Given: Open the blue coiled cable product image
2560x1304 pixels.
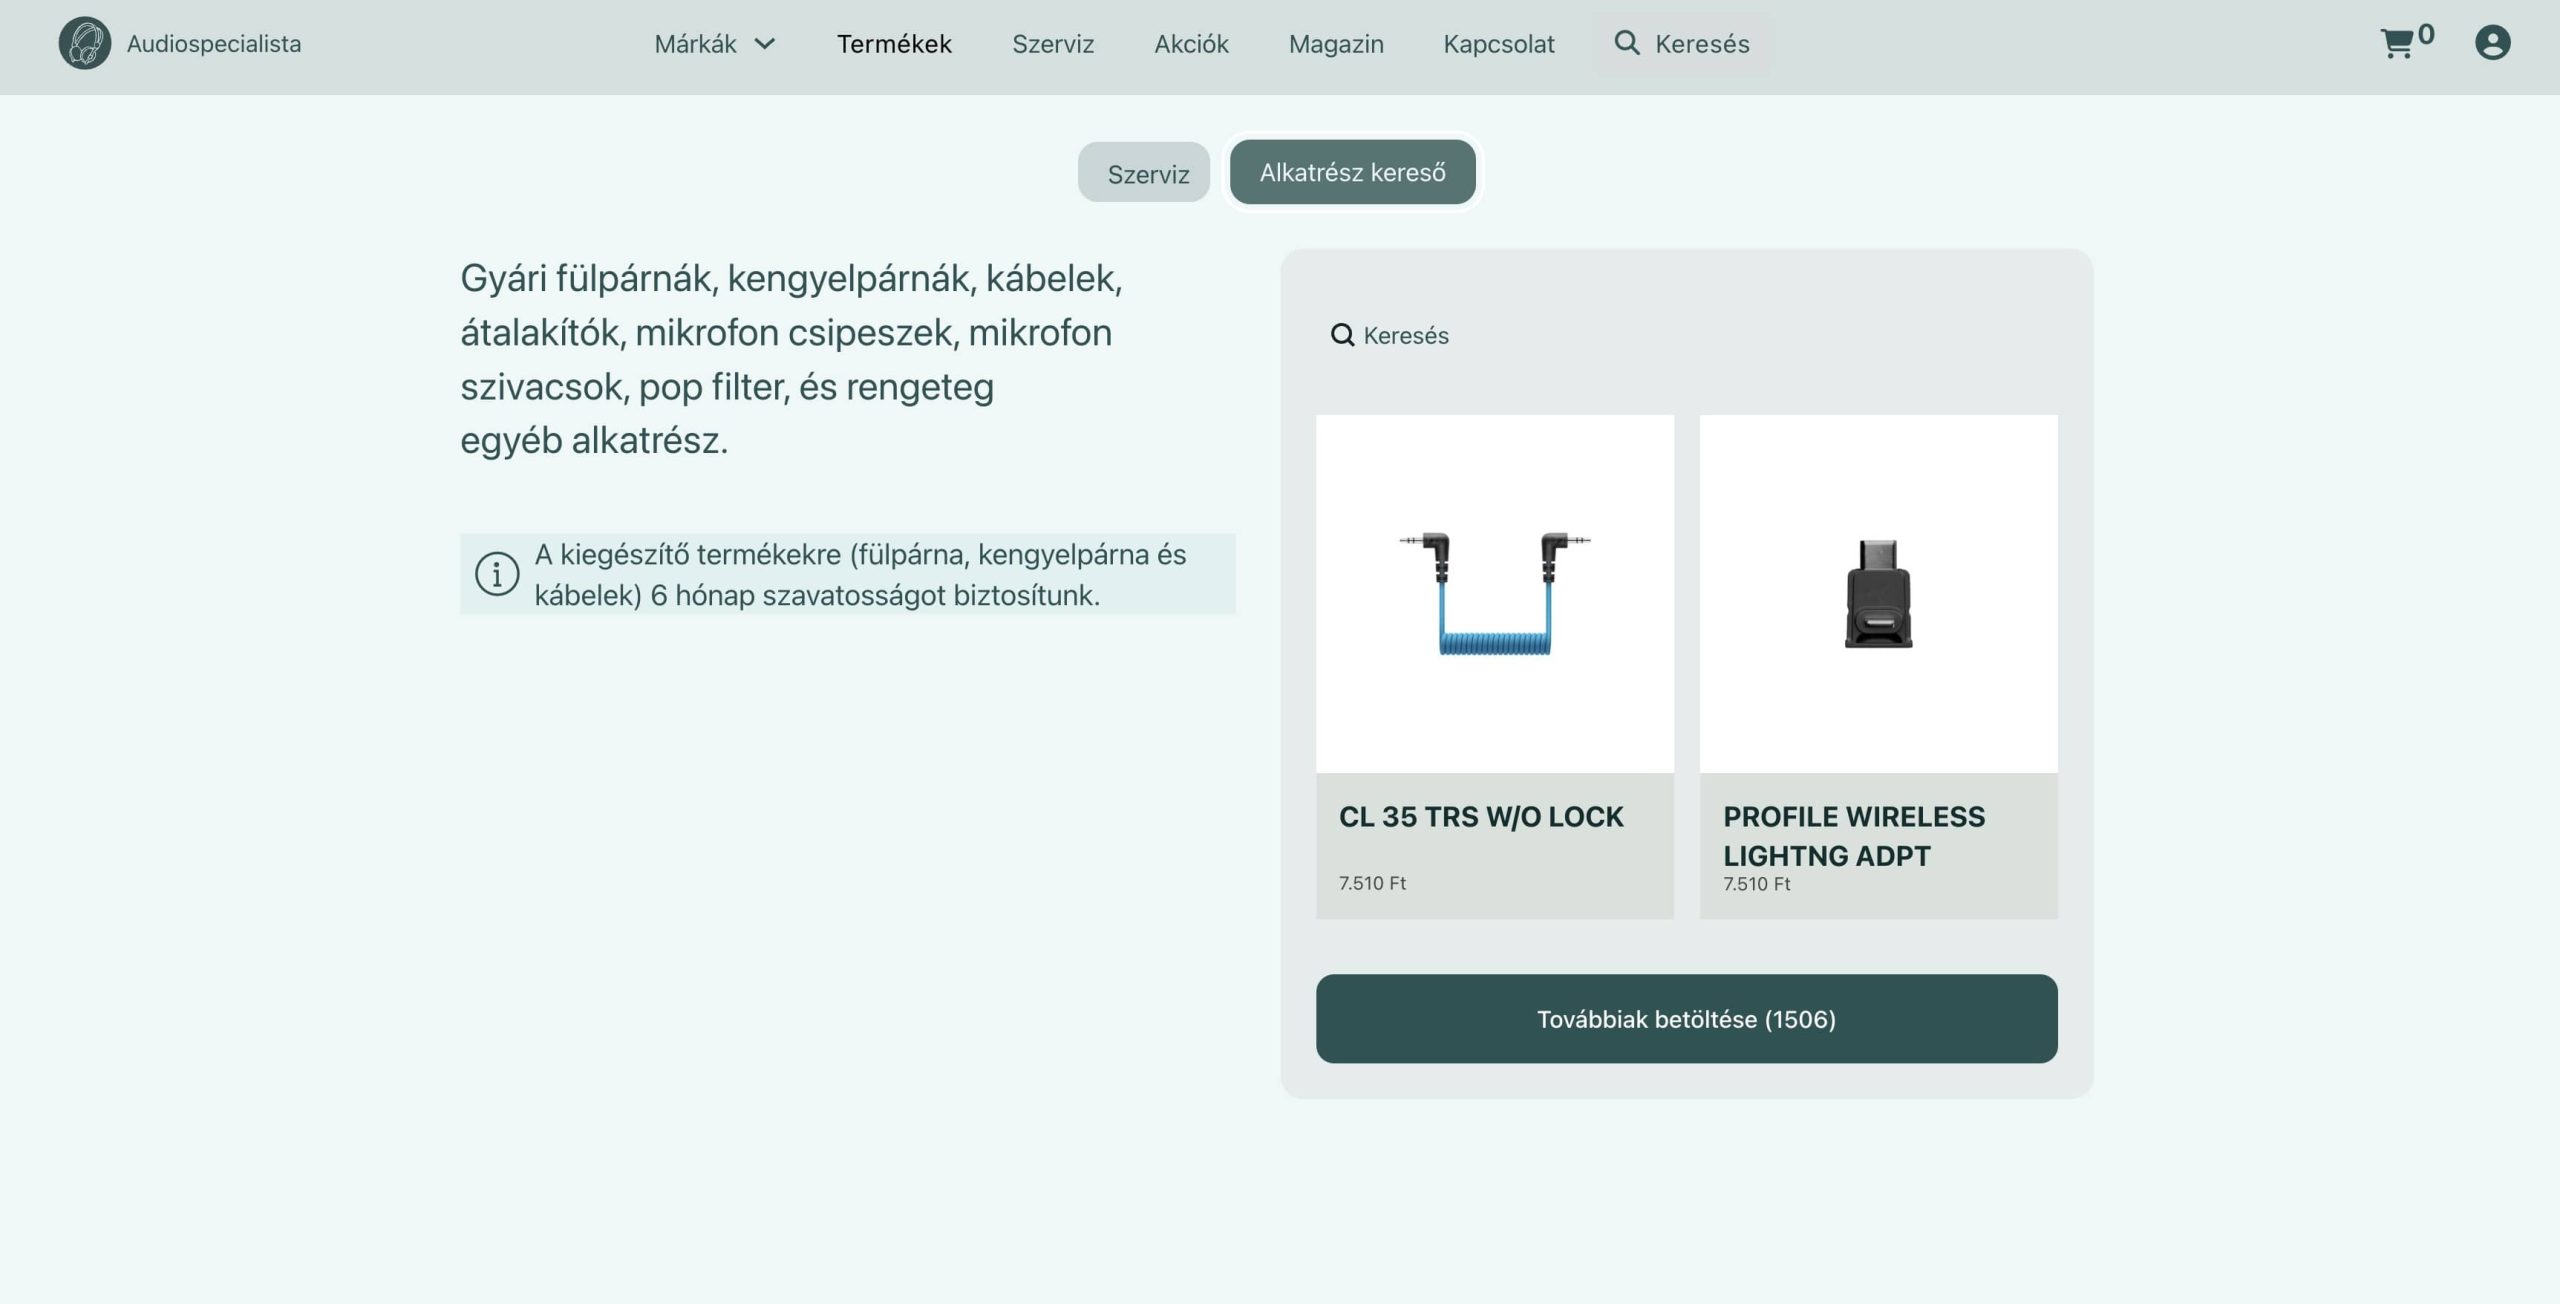Looking at the screenshot, I should click(x=1495, y=594).
